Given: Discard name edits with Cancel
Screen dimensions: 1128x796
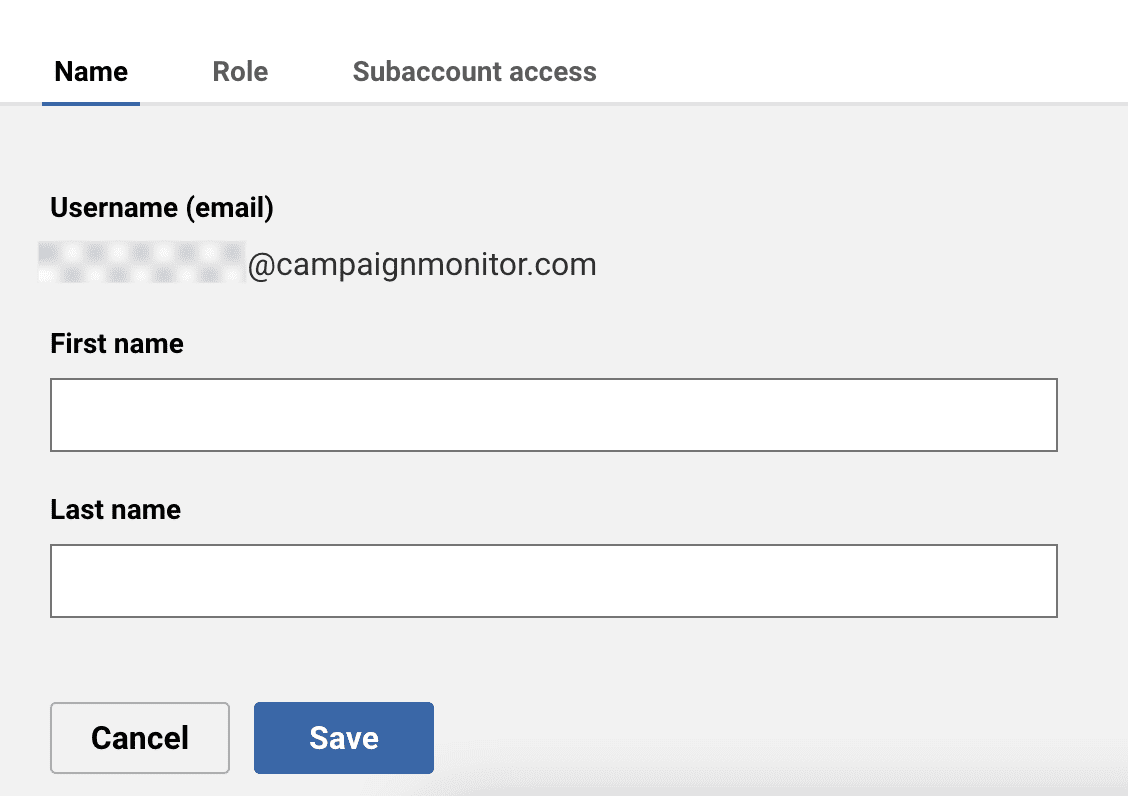Looking at the screenshot, I should (140, 738).
